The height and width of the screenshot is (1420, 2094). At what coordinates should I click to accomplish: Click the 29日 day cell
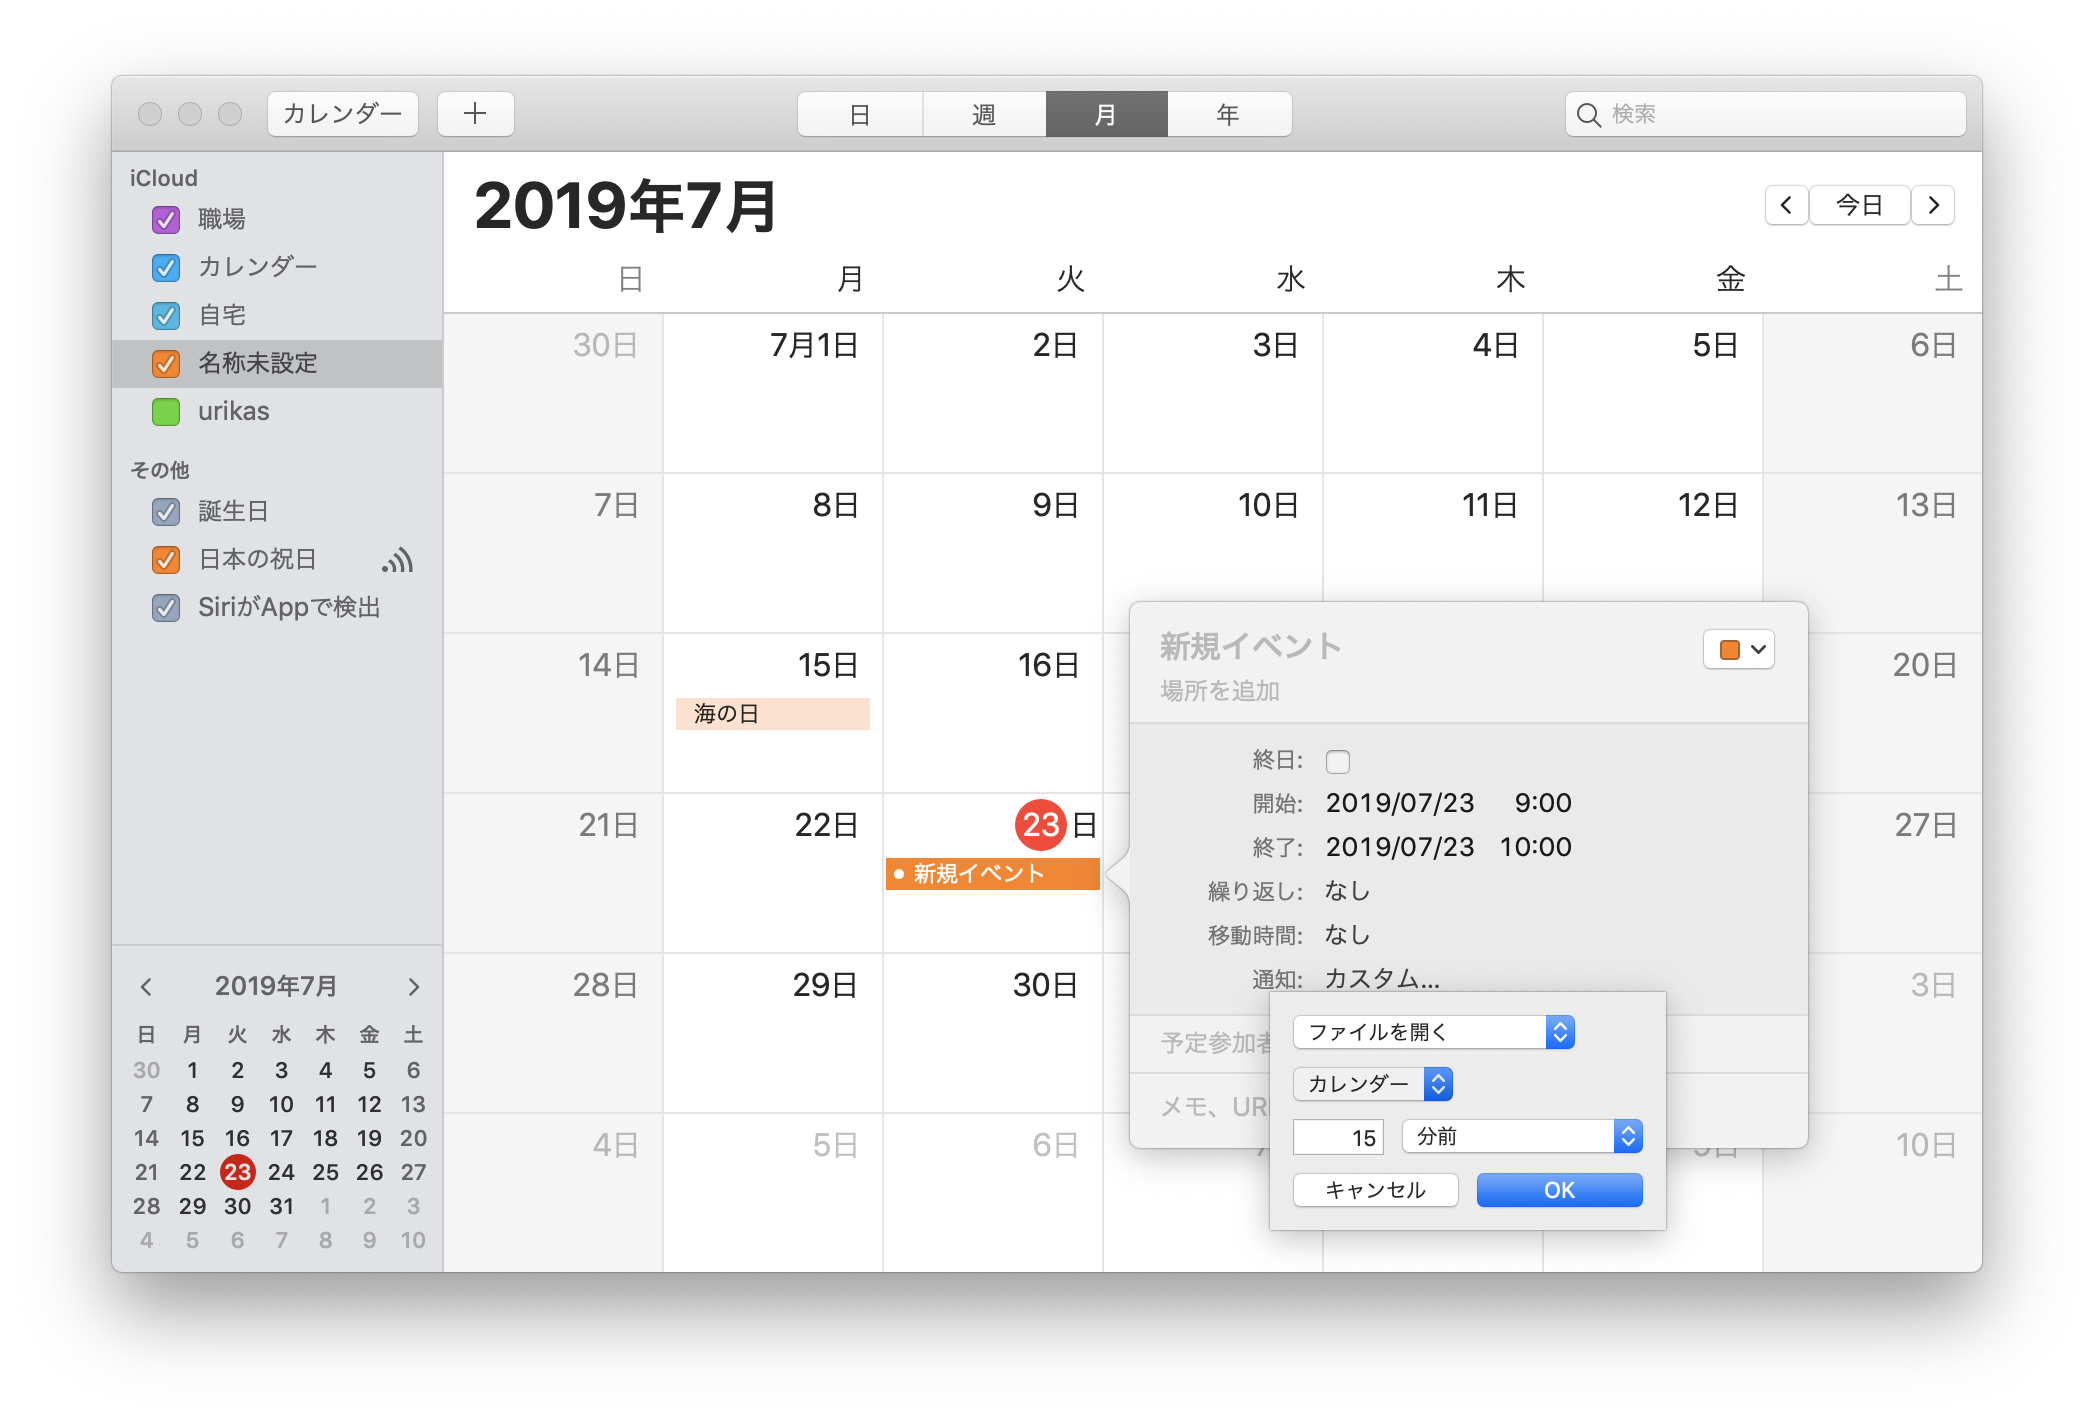pos(773,1034)
